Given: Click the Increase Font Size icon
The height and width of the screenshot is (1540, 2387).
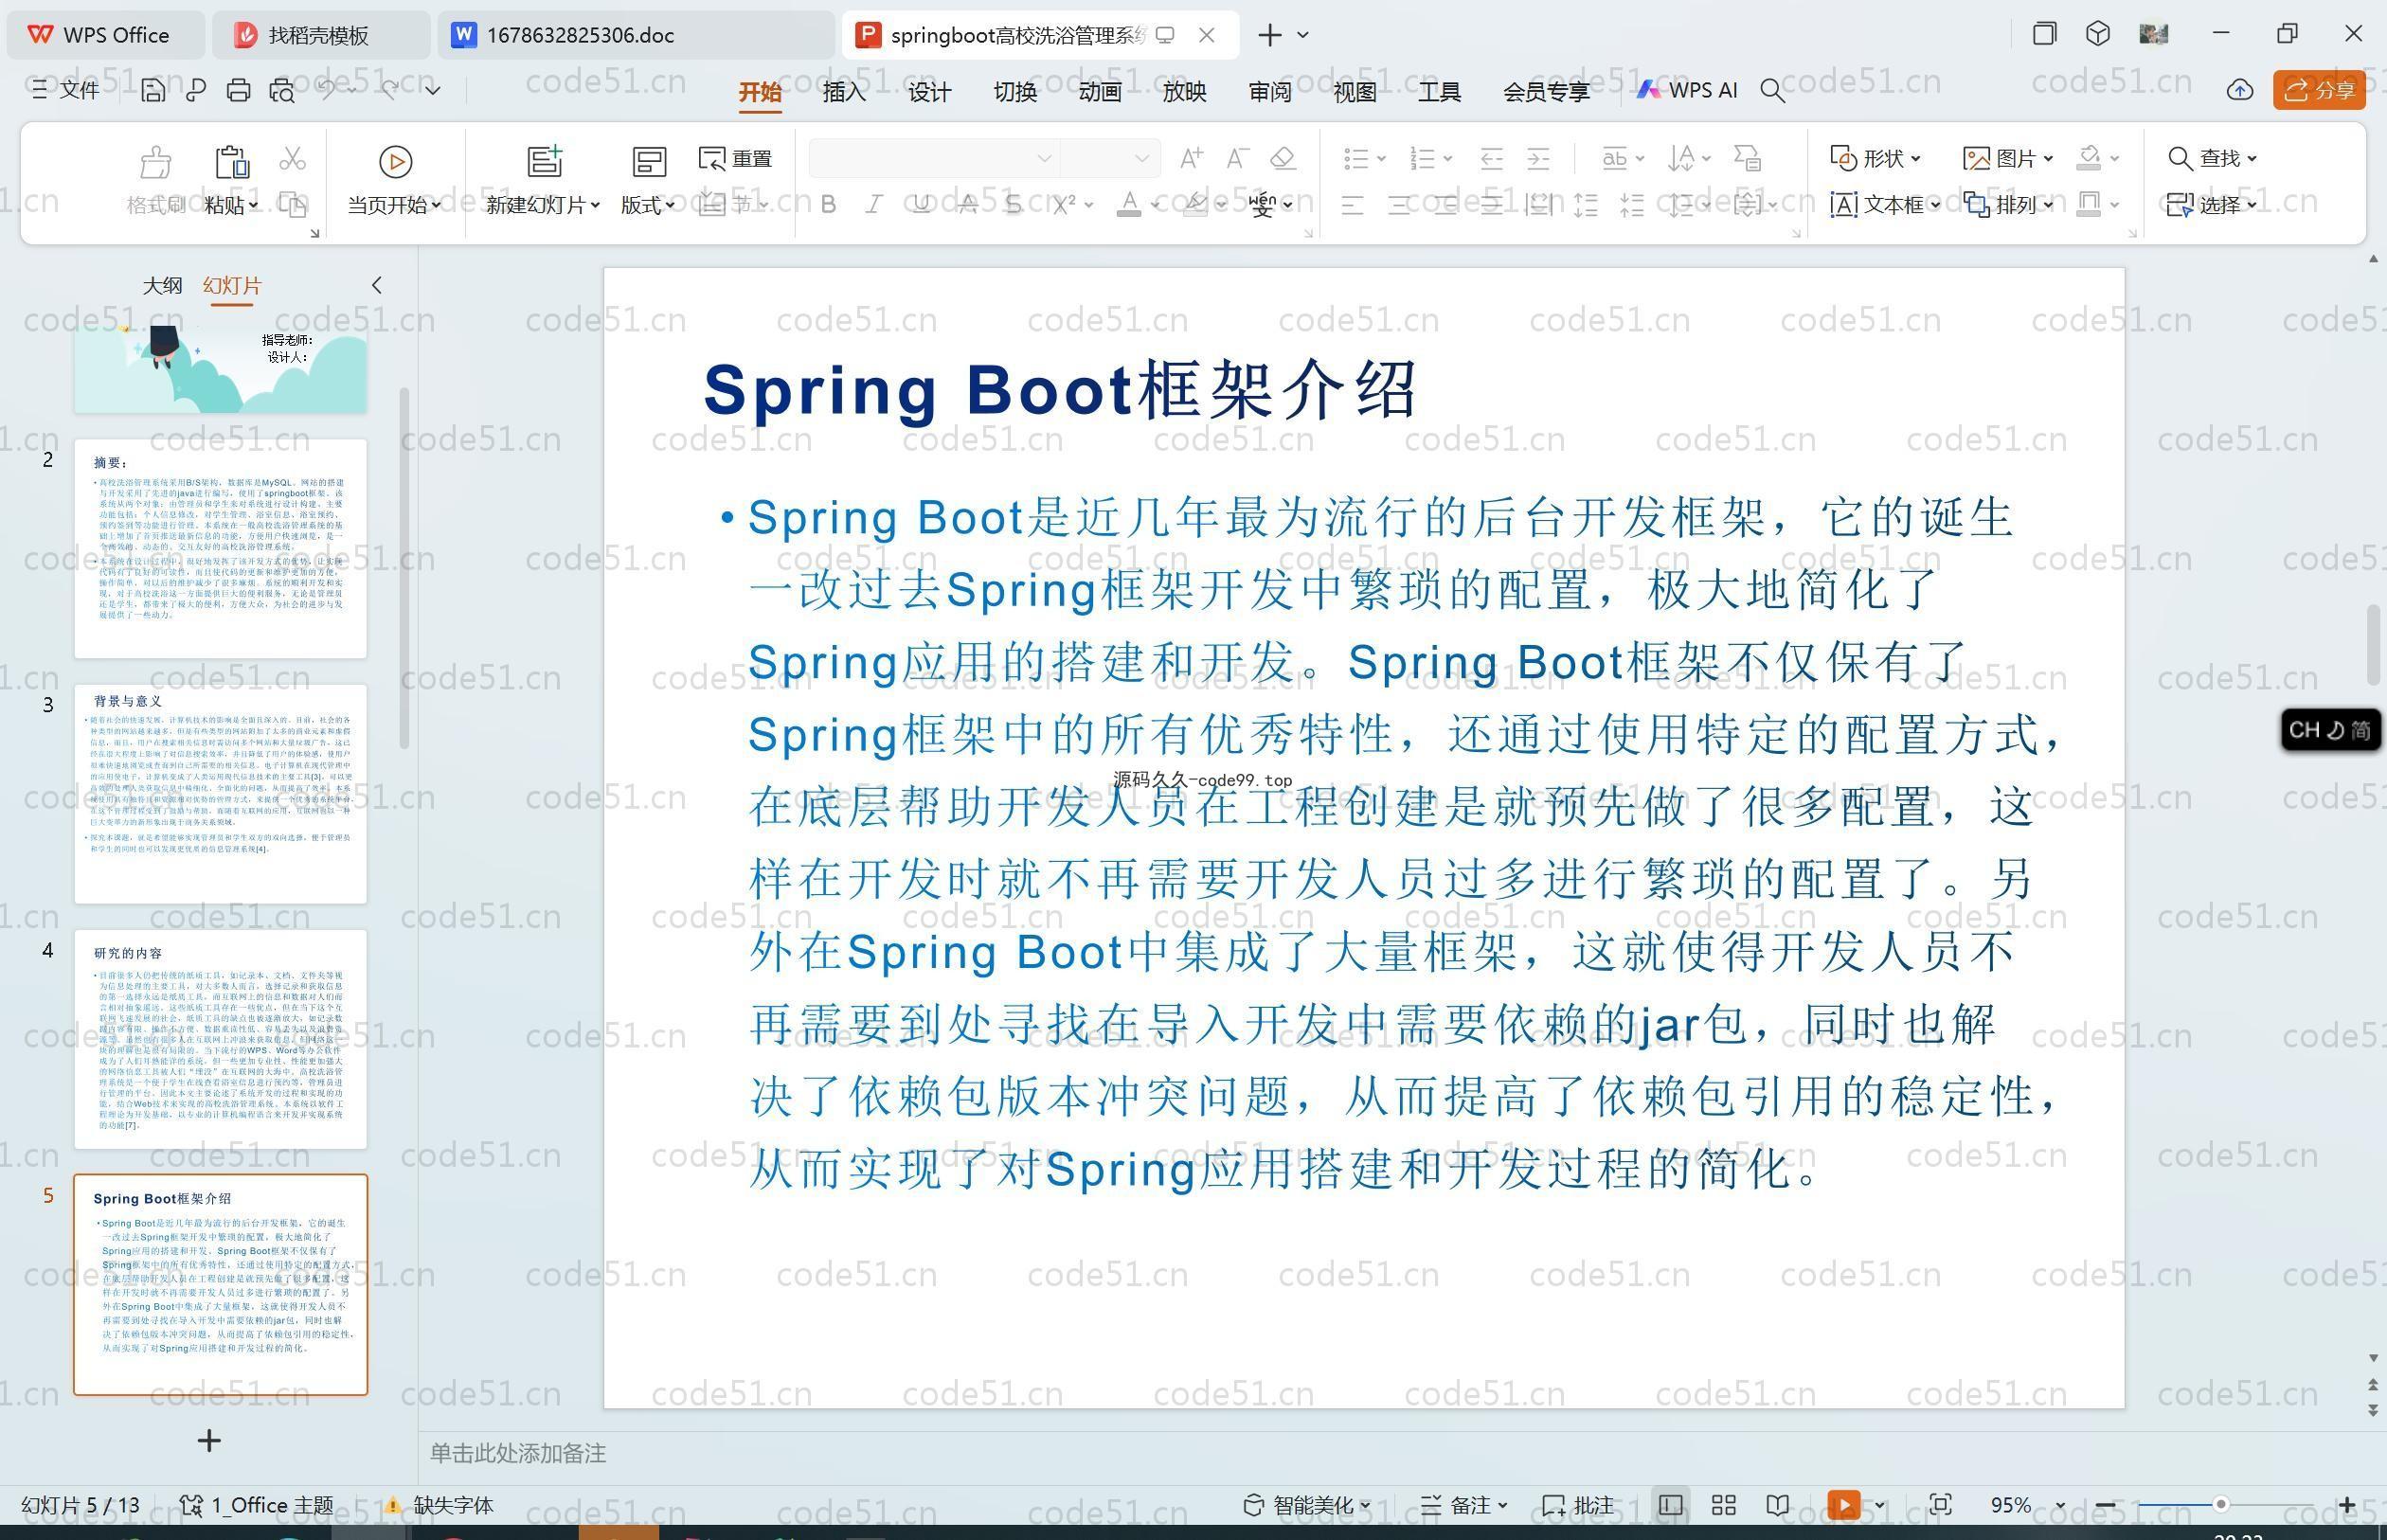Looking at the screenshot, I should tap(1191, 158).
